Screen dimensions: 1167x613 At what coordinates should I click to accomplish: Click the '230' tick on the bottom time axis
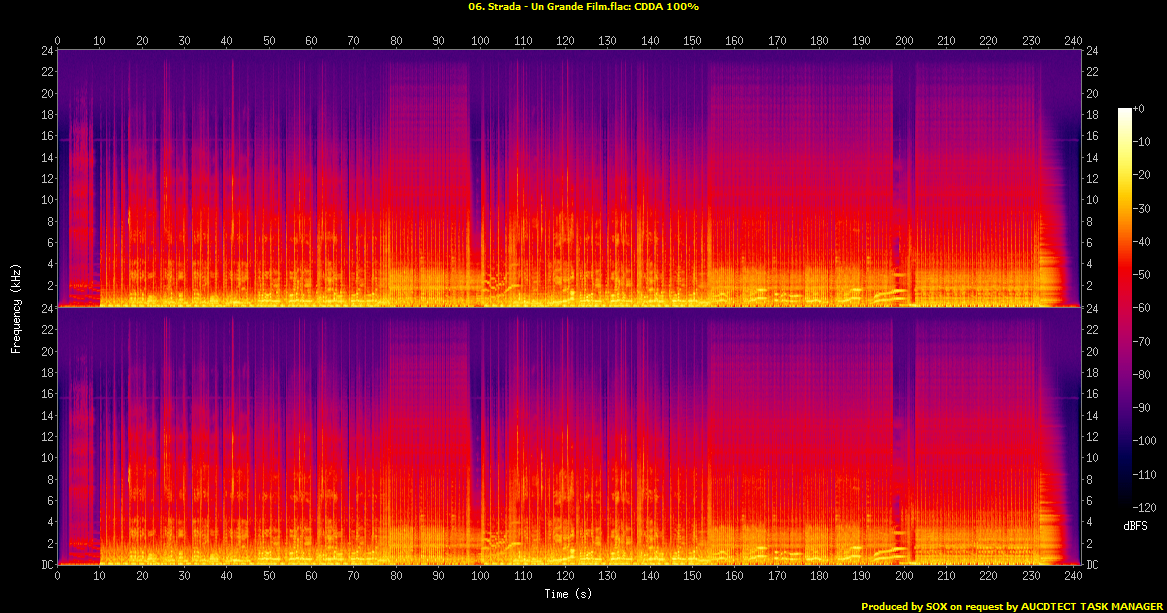1031,576
